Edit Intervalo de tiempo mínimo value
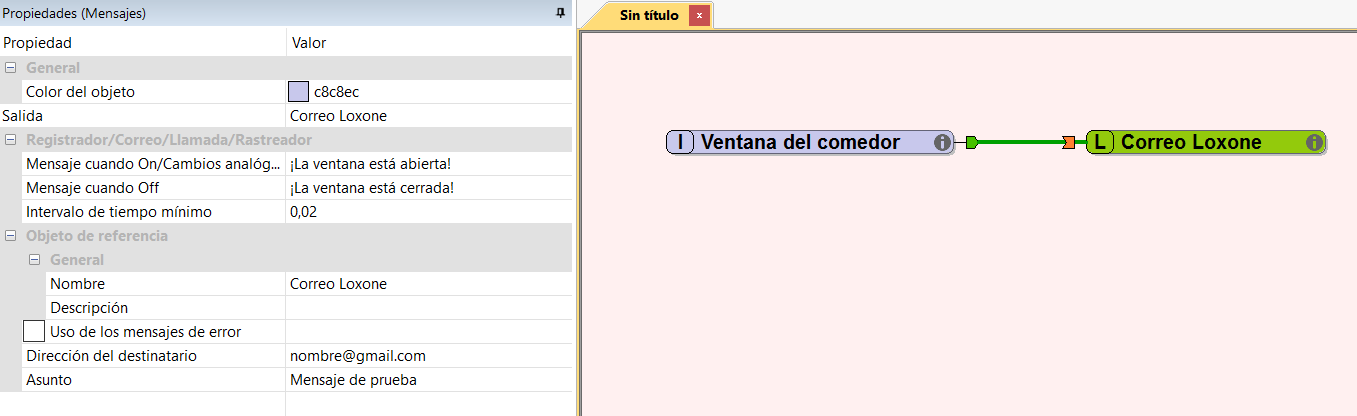The width and height of the screenshot is (1357, 416). 427,212
